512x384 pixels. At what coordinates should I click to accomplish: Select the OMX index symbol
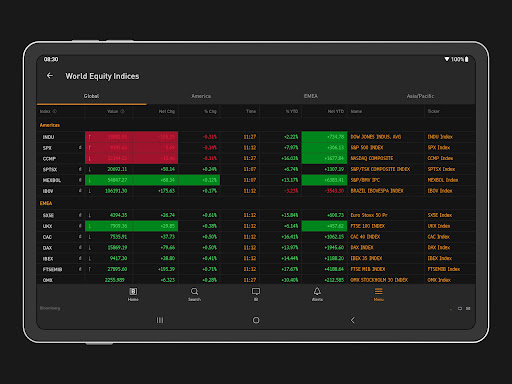48,280
